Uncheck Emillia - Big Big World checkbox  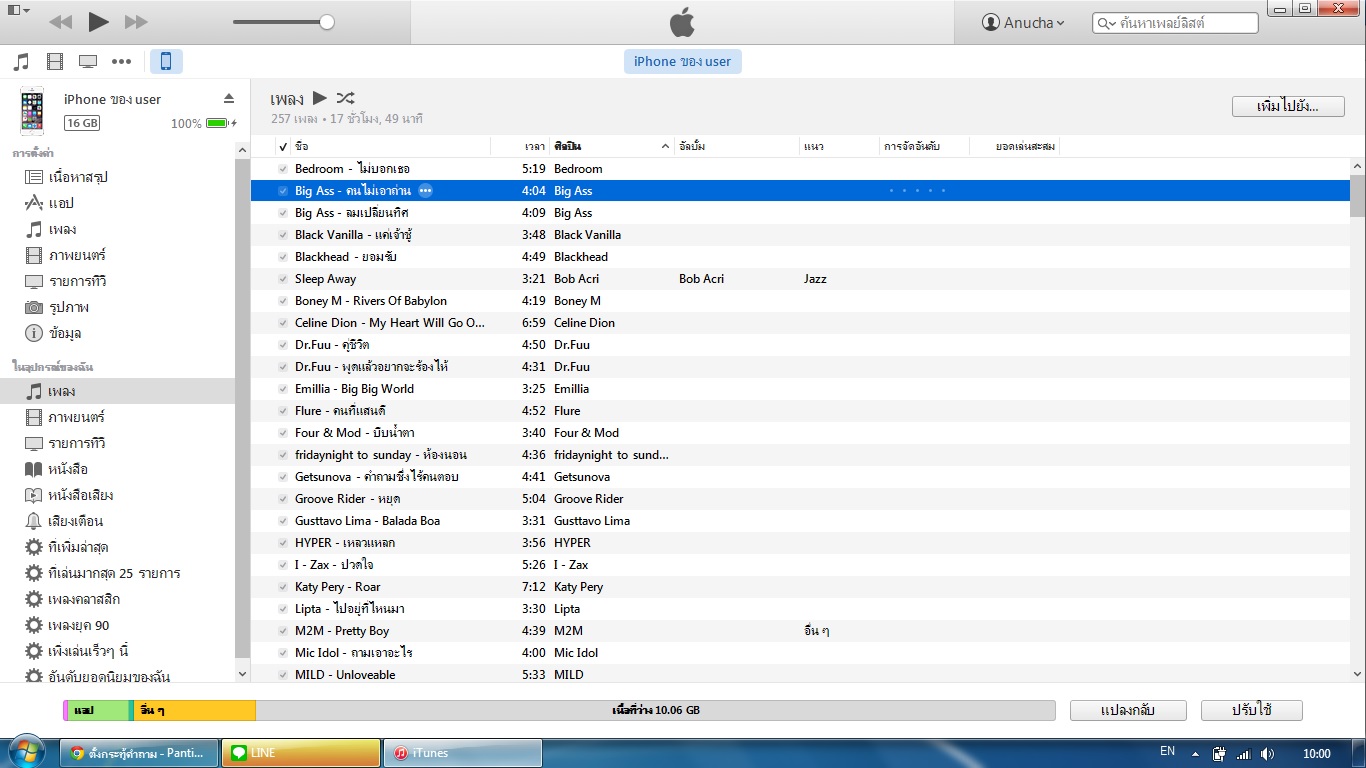(x=283, y=389)
